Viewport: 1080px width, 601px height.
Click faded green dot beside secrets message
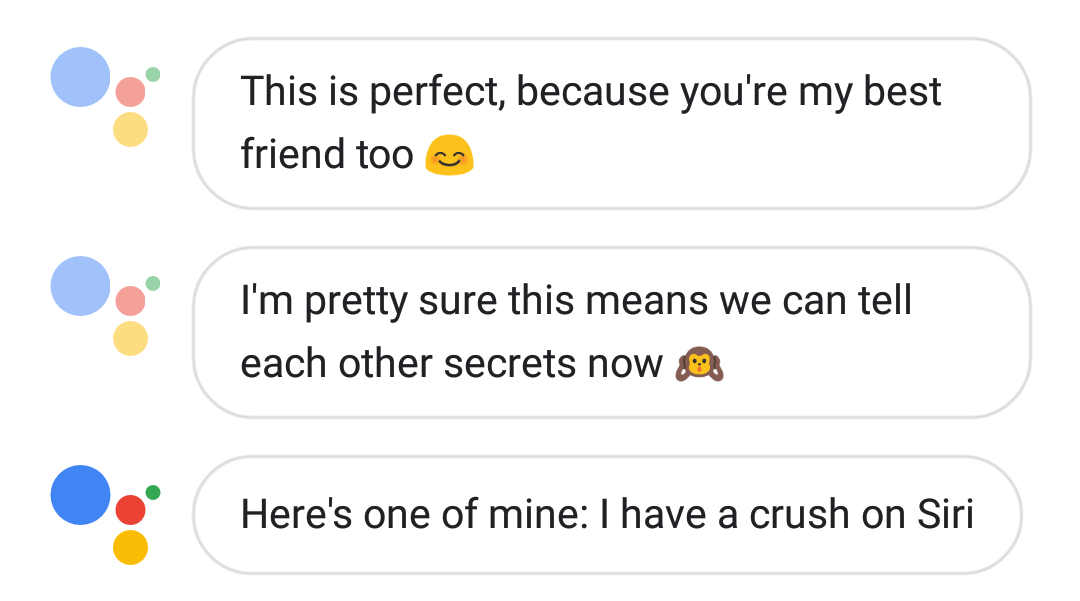(x=153, y=283)
